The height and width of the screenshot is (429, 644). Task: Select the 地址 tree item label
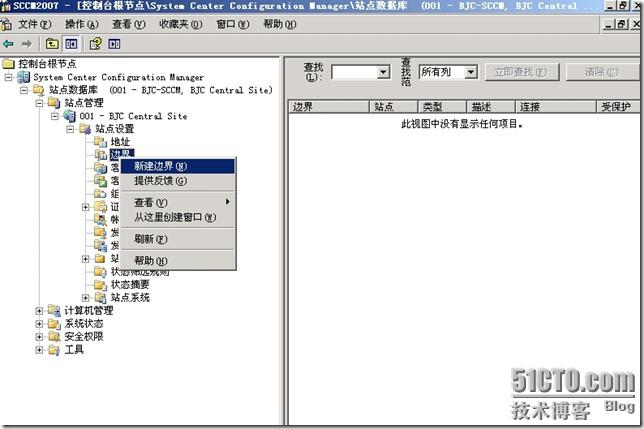click(120, 142)
